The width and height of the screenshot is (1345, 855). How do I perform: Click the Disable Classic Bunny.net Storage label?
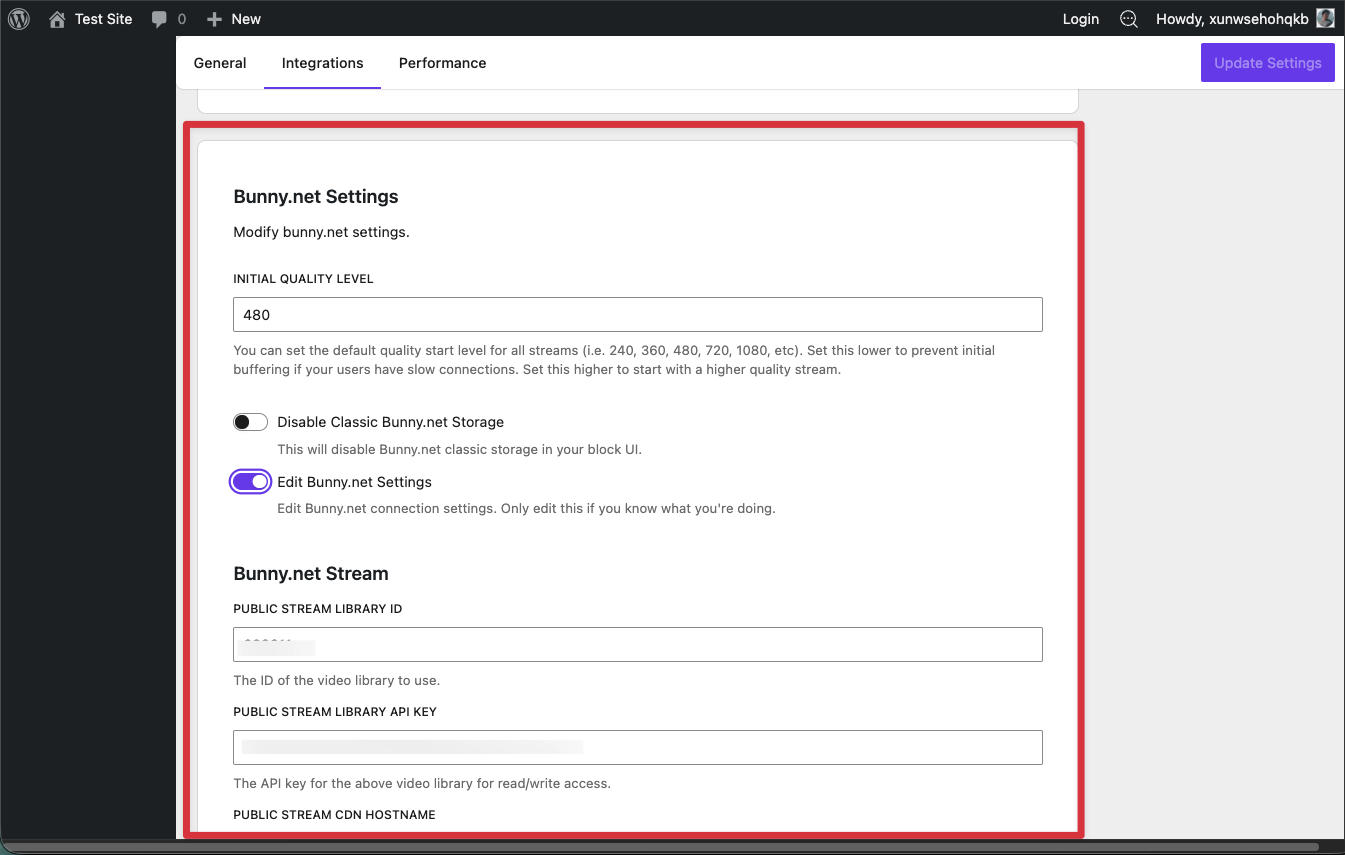pyautogui.click(x=390, y=422)
